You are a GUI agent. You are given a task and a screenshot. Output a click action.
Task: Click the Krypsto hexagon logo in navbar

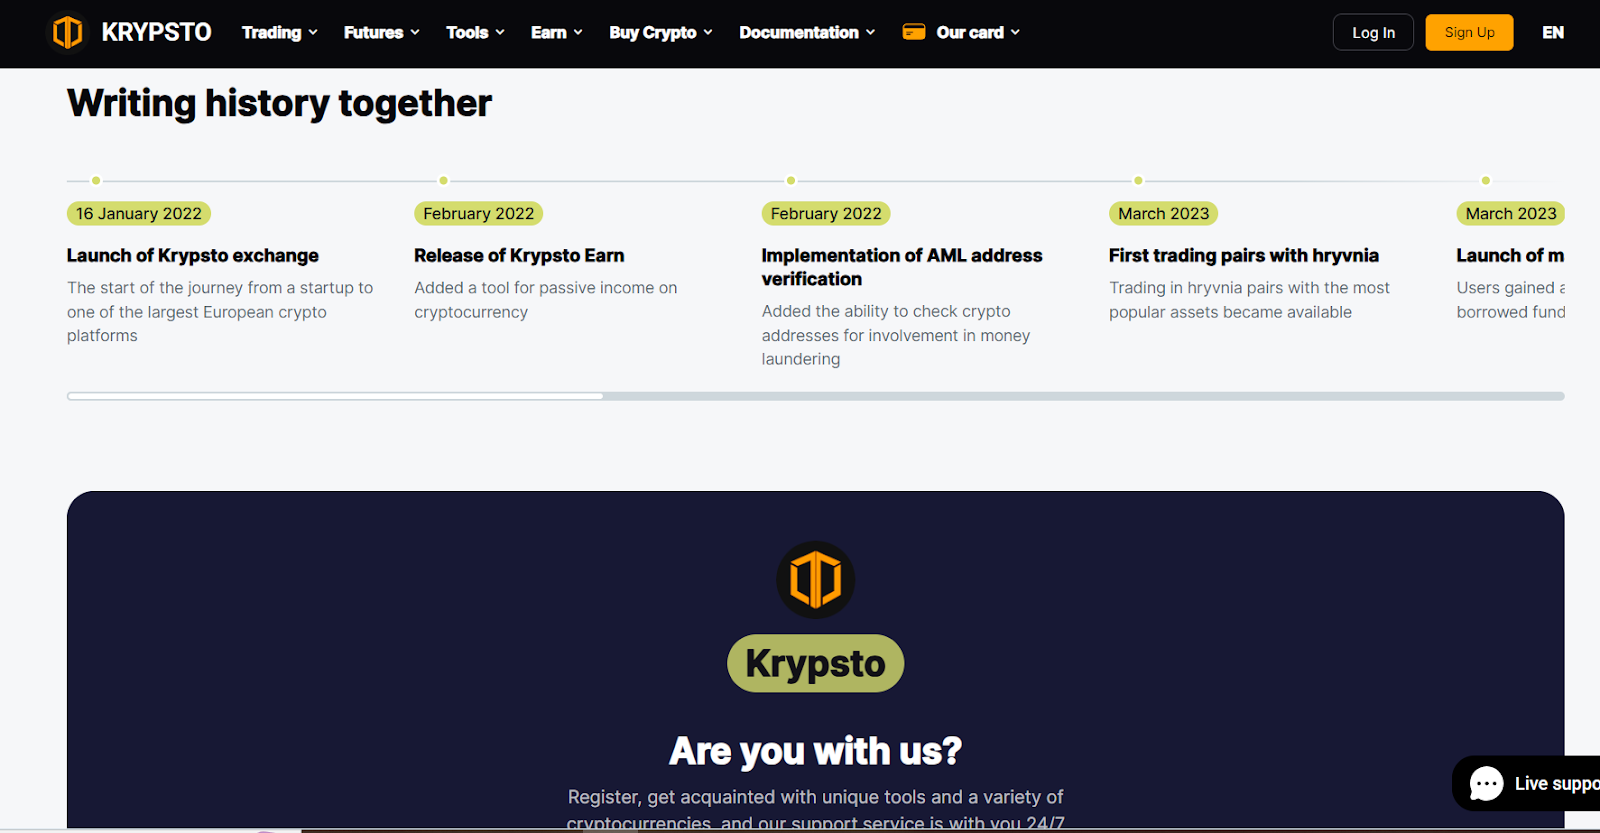pyautogui.click(x=67, y=32)
